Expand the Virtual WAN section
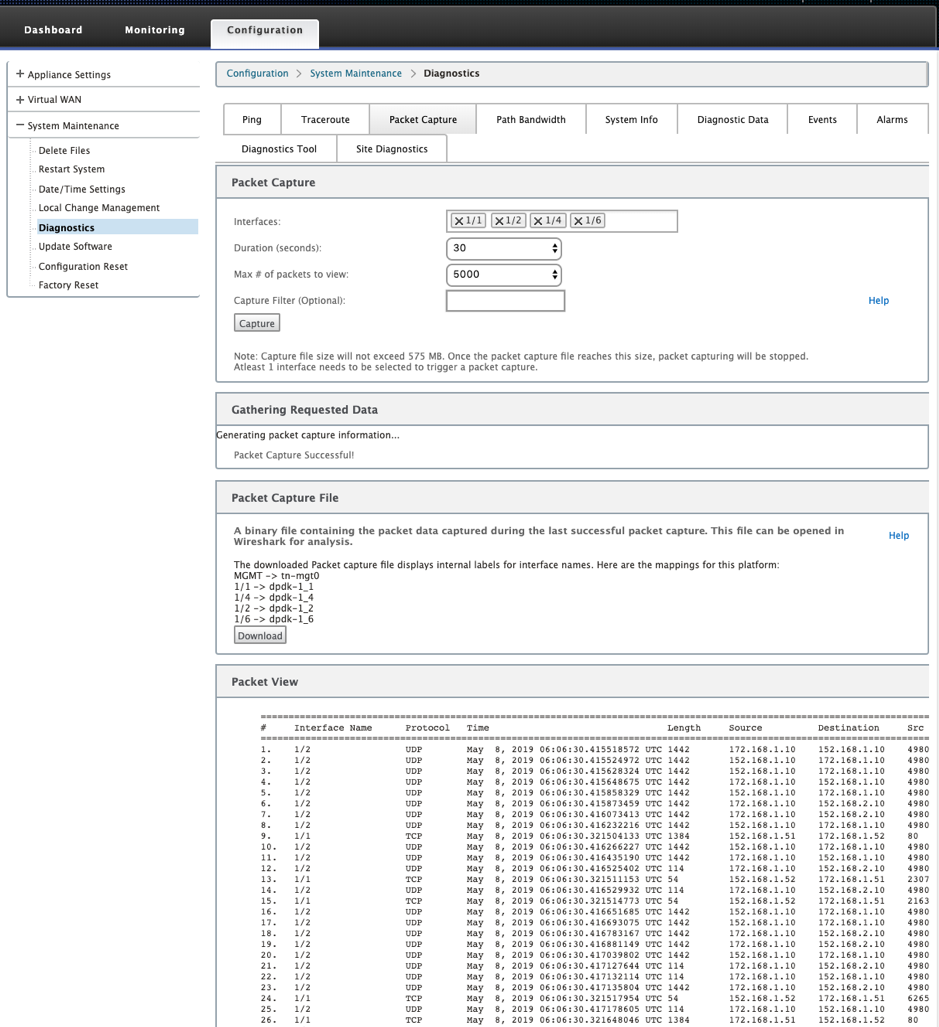This screenshot has width=939, height=1027. (x=20, y=100)
